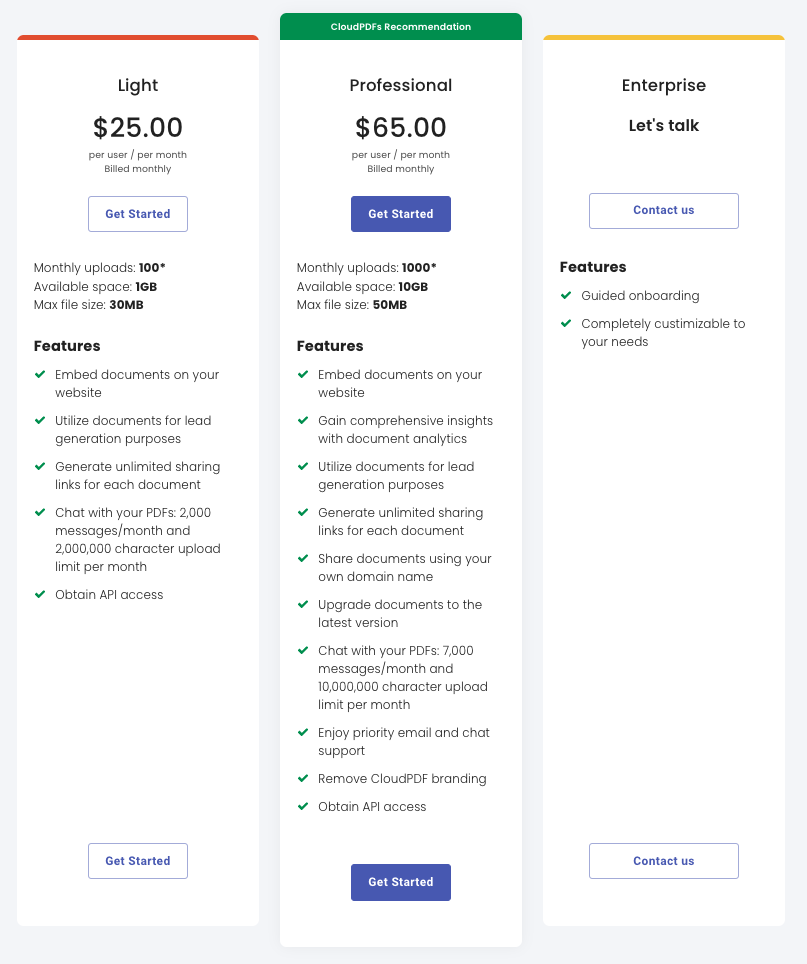The width and height of the screenshot is (807, 964).
Task: Click the bottom 'Contact us' button in Enterprise card
Action: tap(663, 860)
